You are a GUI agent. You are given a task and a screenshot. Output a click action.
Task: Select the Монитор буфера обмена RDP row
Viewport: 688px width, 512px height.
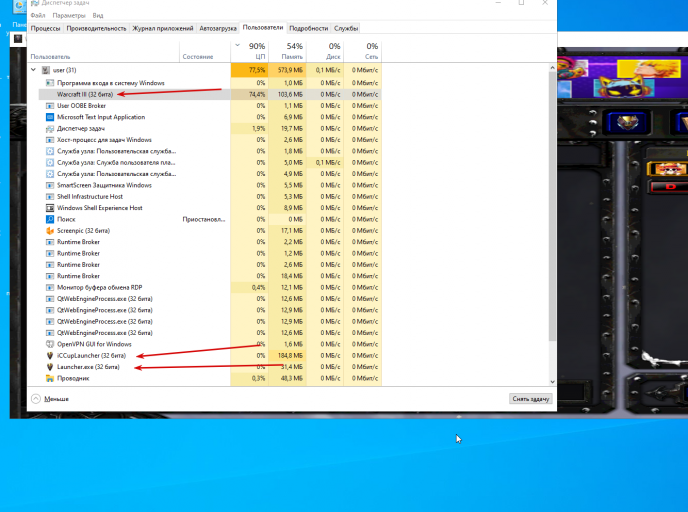210,287
